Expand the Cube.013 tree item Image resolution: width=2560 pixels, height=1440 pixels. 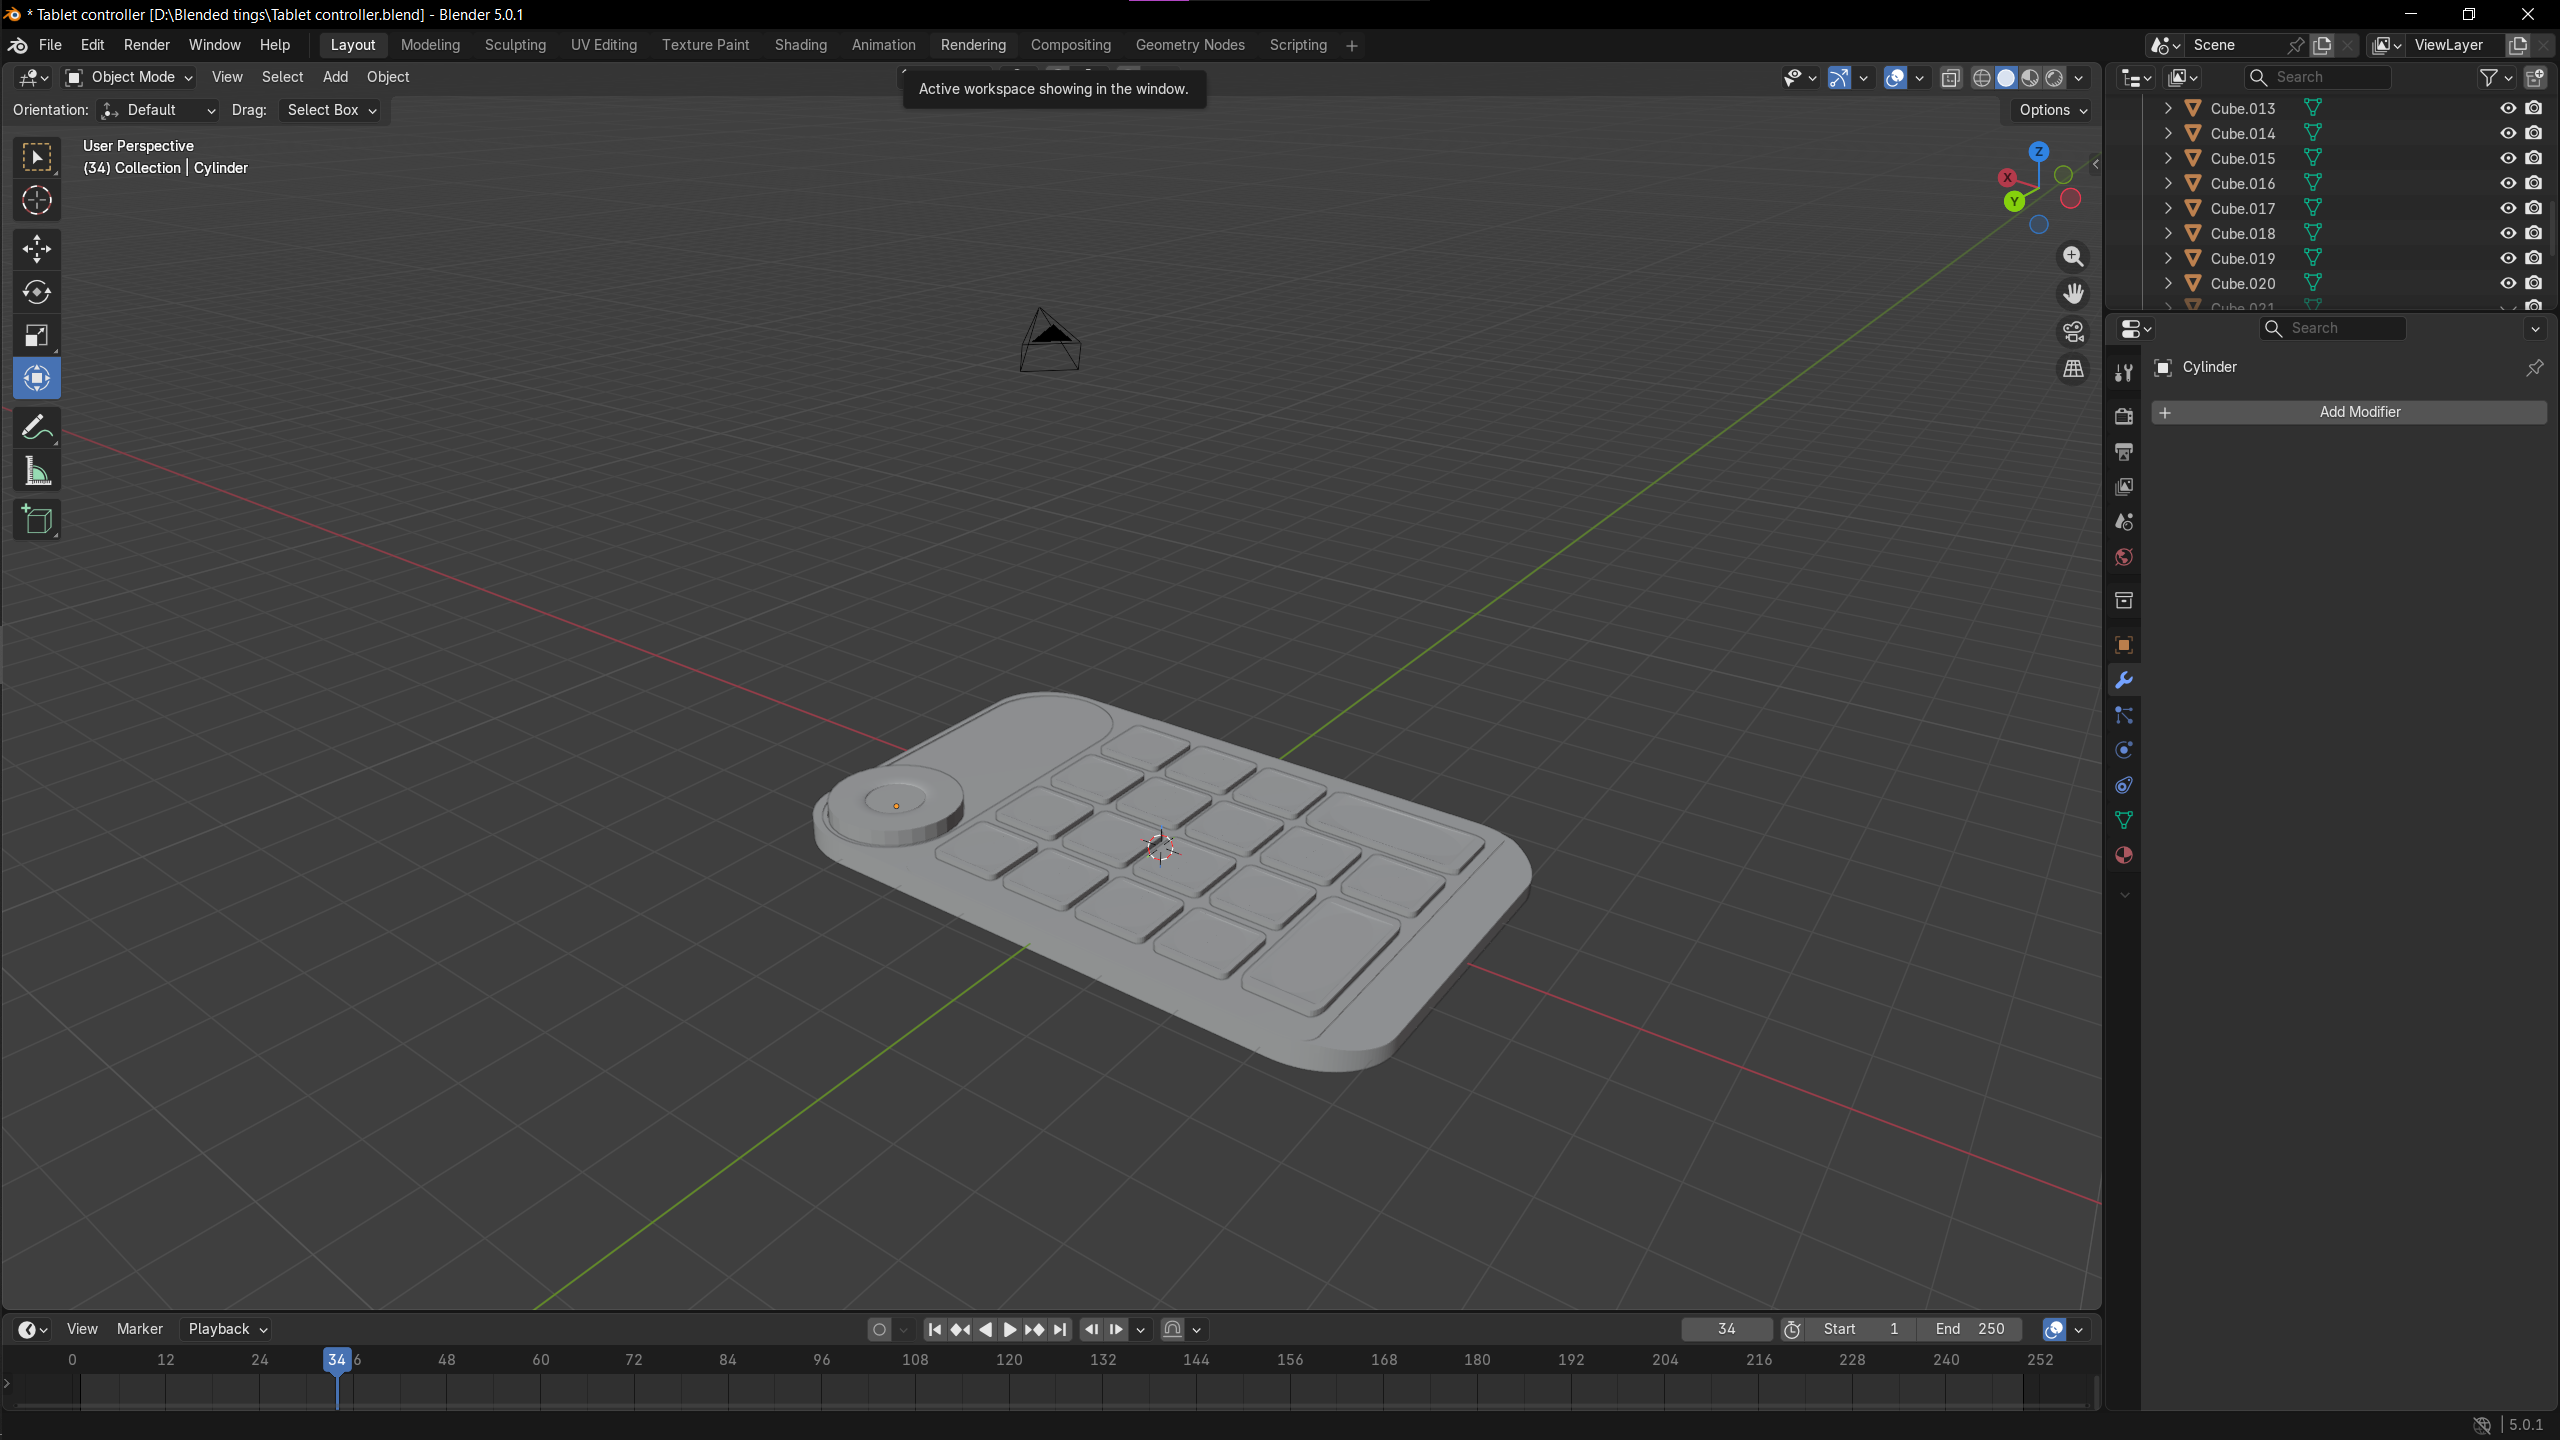[x=2168, y=108]
